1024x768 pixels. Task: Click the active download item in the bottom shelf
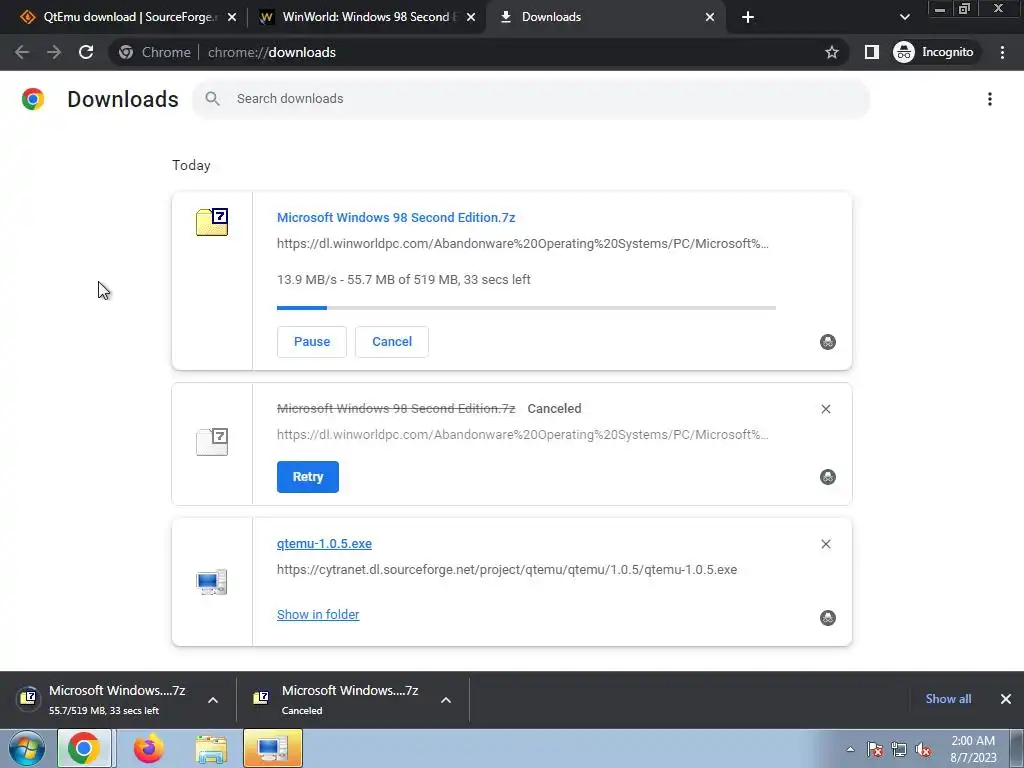[104, 699]
